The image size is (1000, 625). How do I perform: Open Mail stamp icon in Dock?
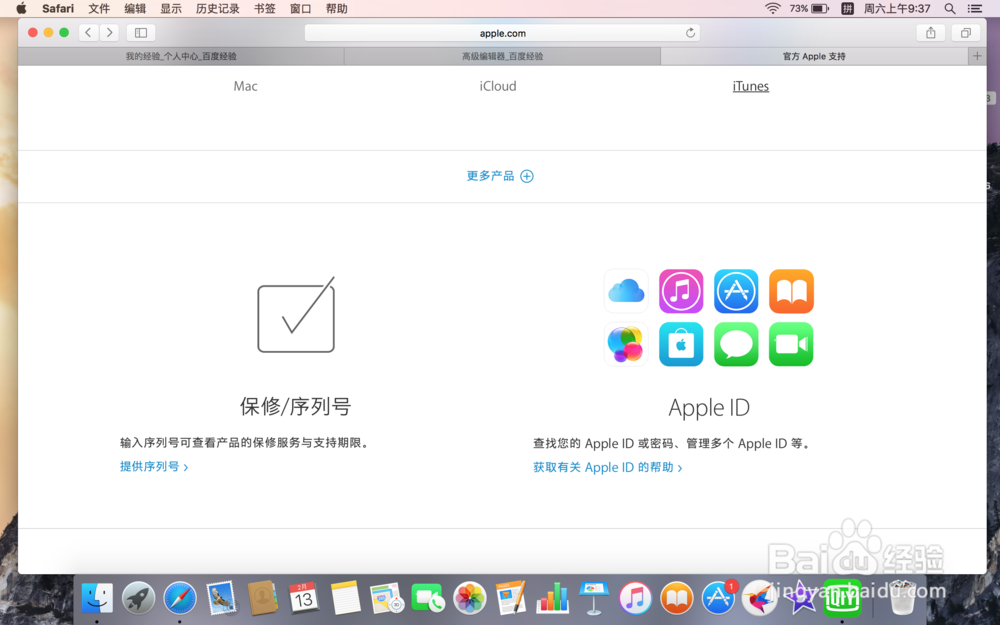click(221, 598)
